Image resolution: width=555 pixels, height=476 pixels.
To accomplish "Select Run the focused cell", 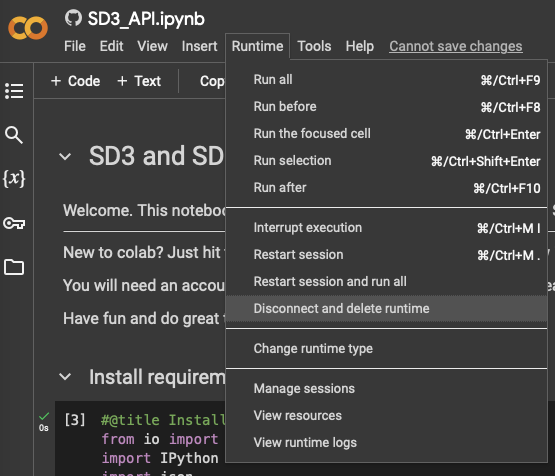I will click(387, 134).
